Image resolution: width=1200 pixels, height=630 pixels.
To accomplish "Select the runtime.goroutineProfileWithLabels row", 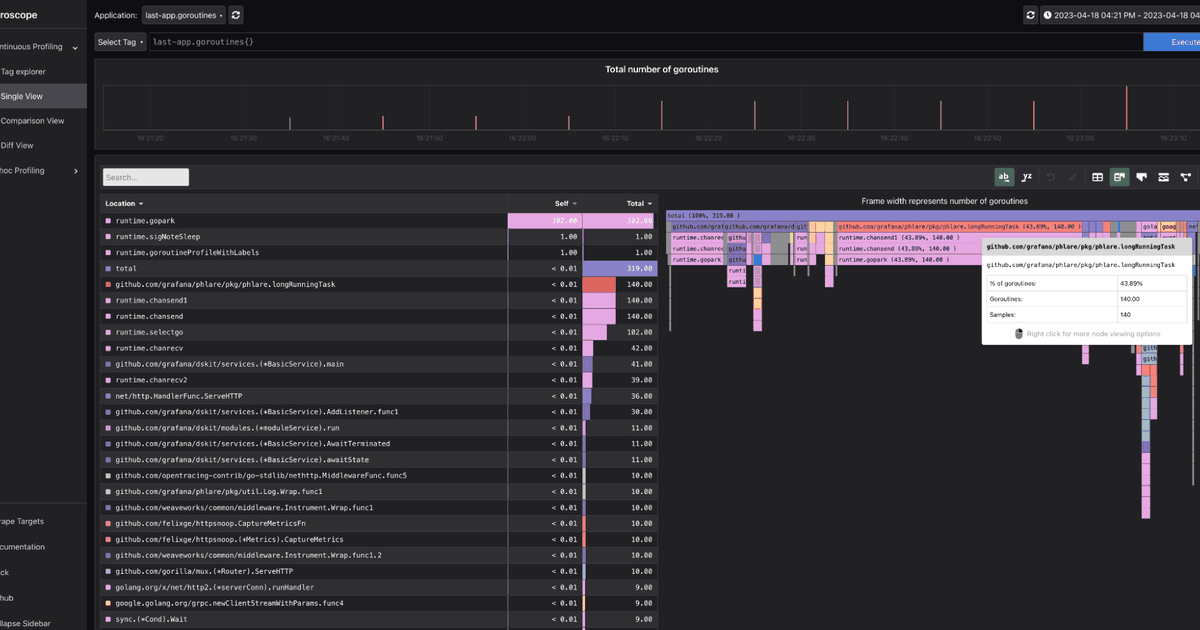I will (380, 252).
